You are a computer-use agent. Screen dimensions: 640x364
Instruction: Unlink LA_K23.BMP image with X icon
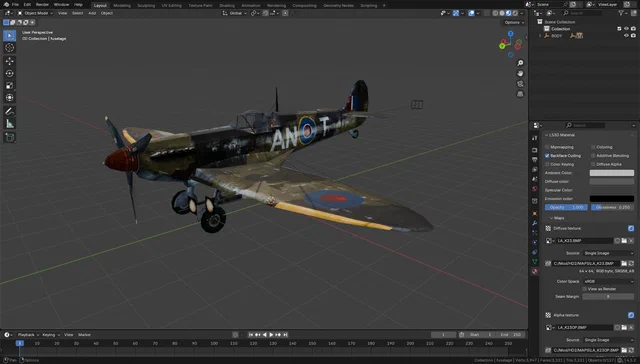pos(631,241)
